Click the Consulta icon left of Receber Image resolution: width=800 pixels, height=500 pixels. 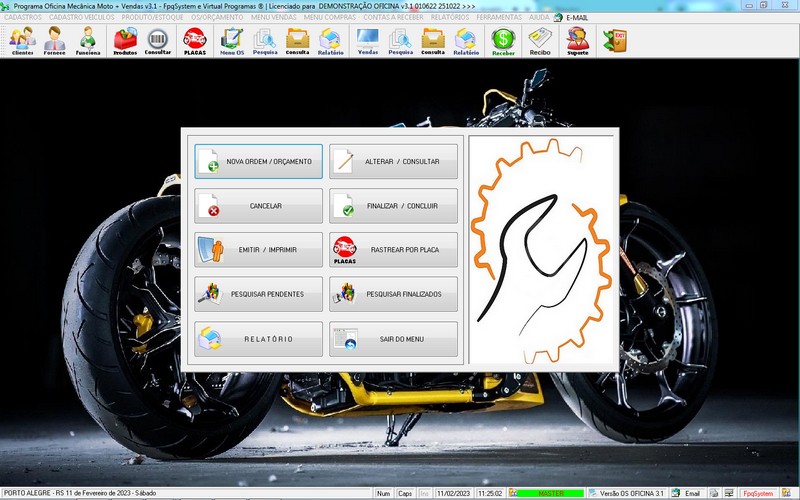pyautogui.click(x=433, y=41)
